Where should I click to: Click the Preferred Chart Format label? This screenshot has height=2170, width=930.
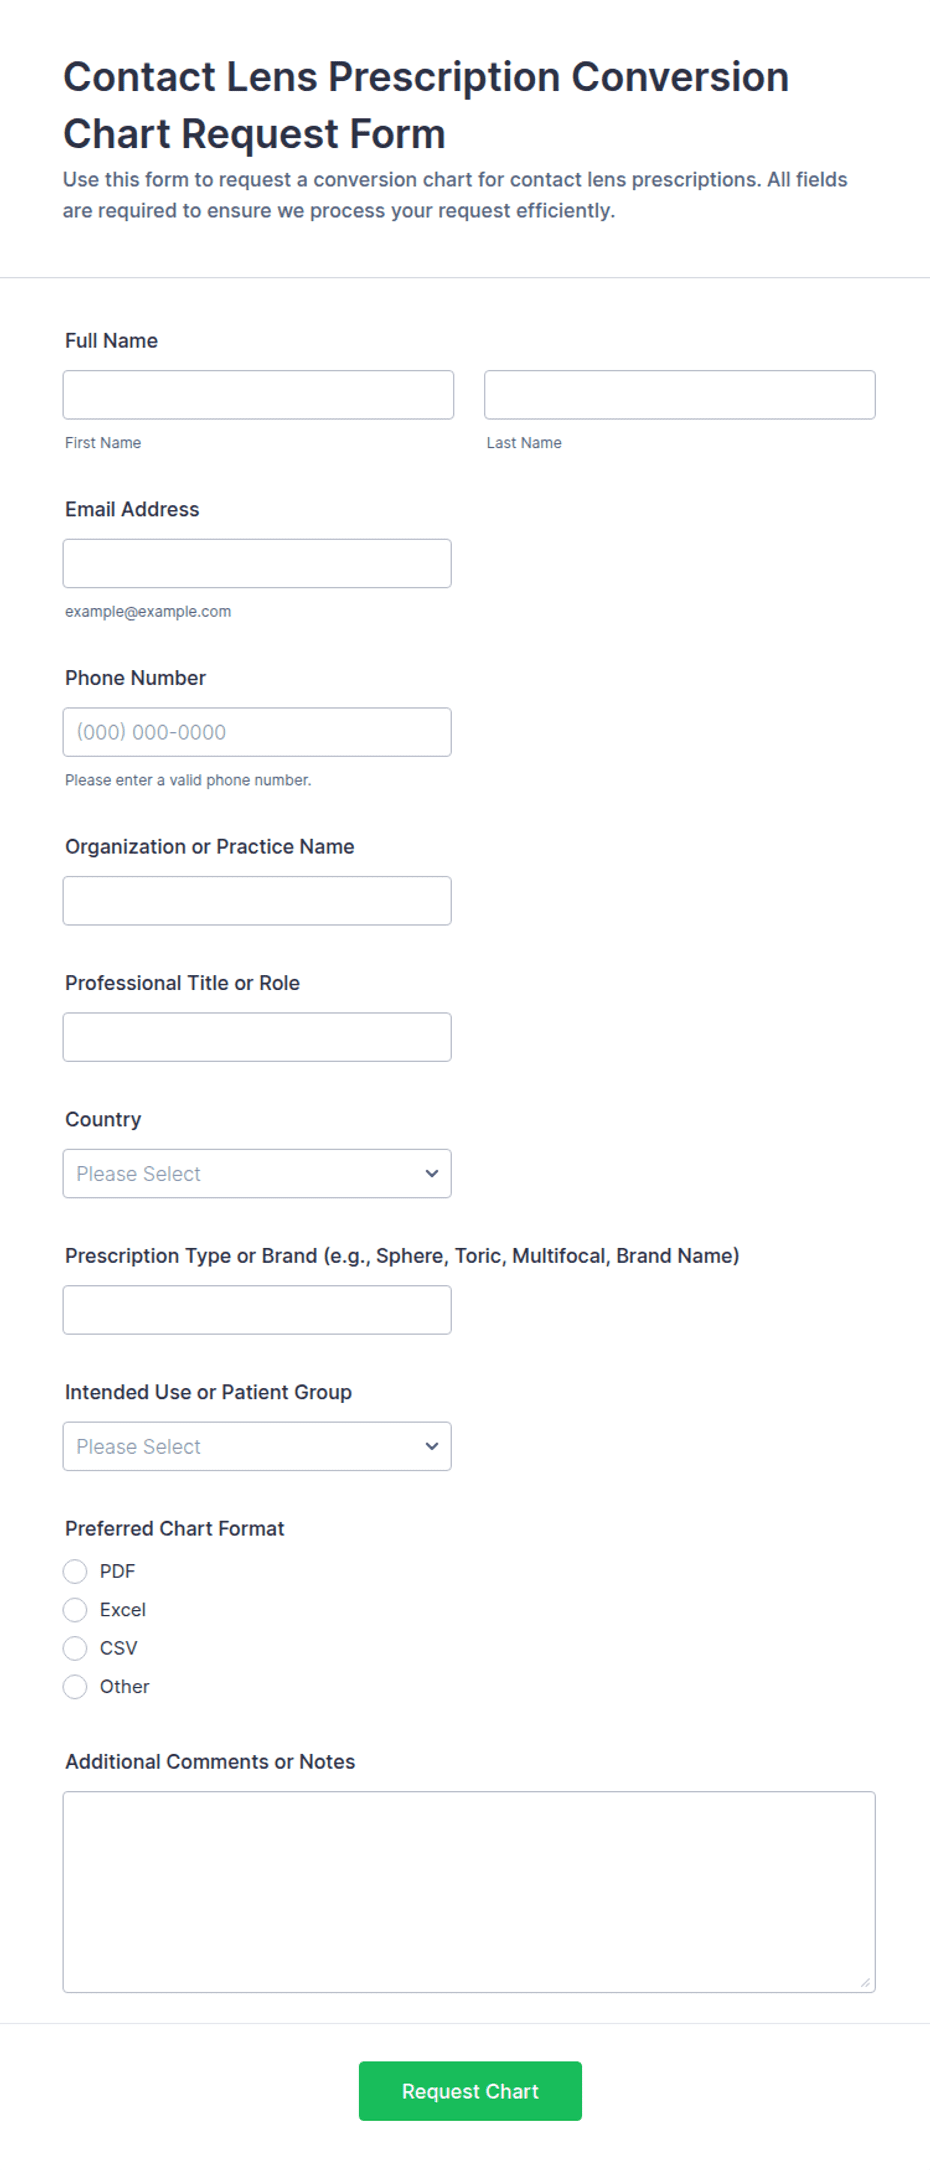point(175,1528)
